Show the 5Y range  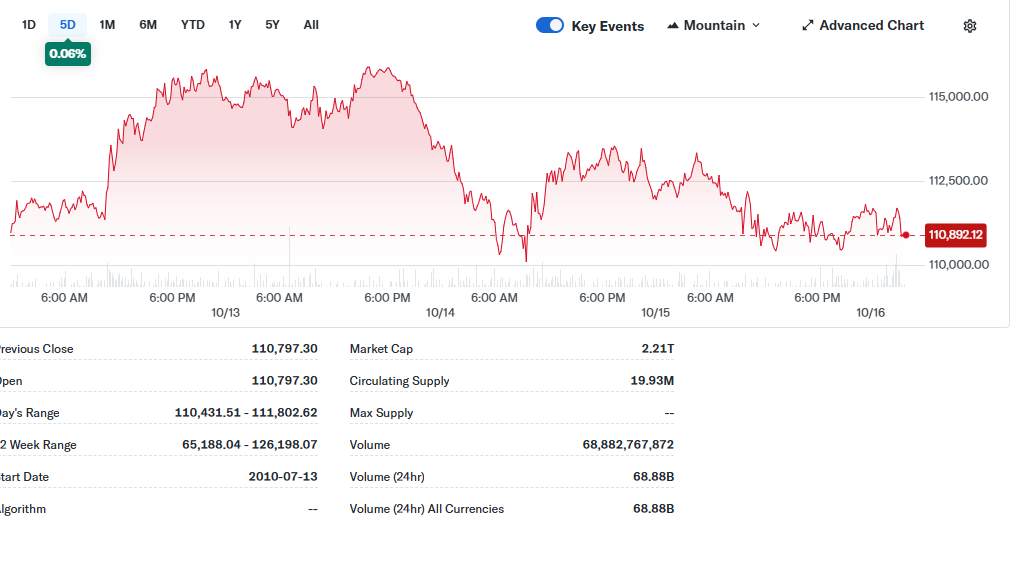click(x=272, y=25)
